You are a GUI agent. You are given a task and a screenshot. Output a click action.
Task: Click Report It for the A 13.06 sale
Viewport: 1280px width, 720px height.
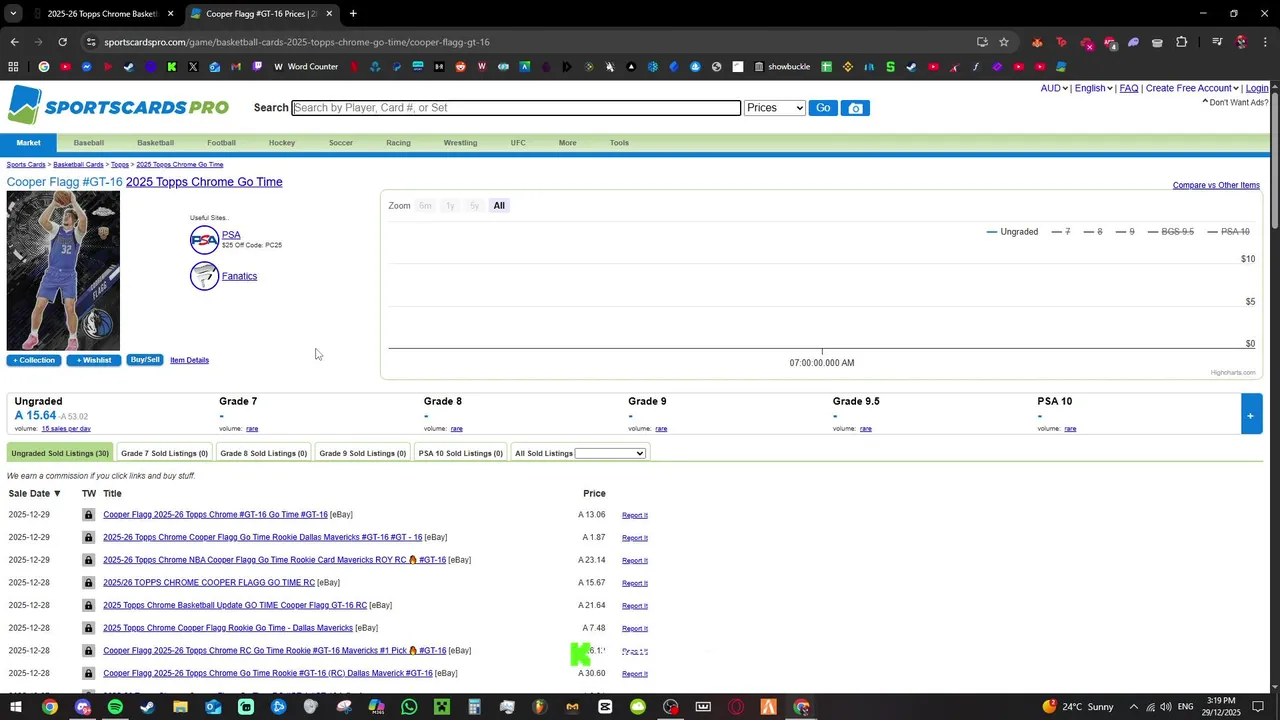pyautogui.click(x=635, y=515)
